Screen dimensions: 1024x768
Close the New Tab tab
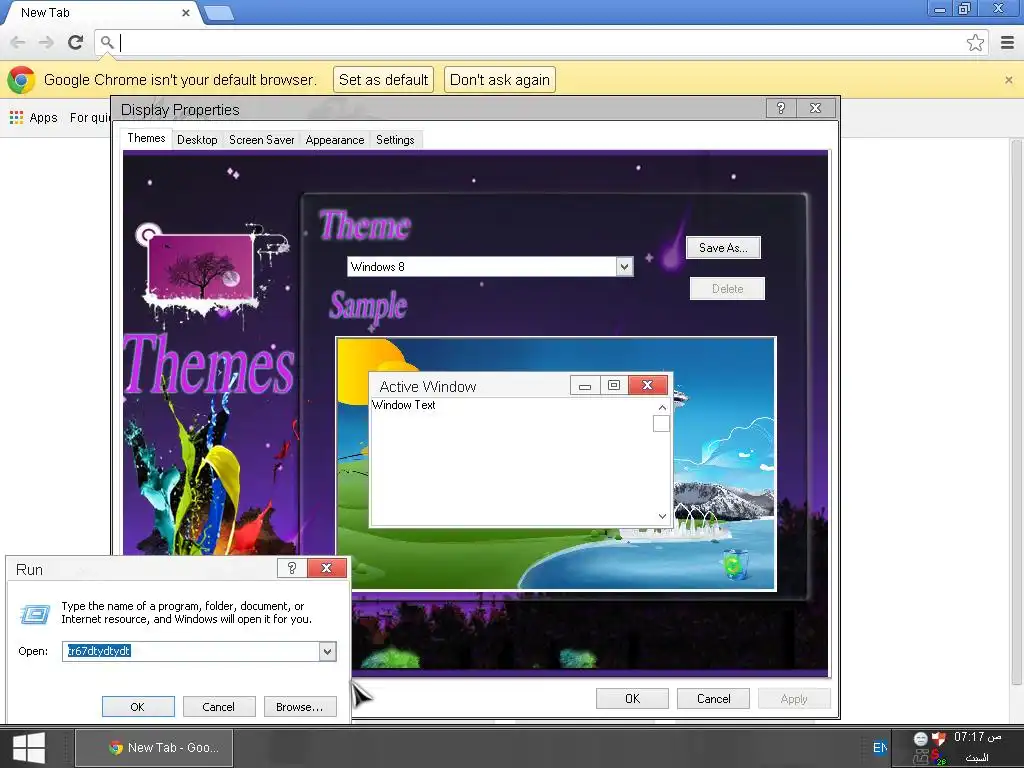tap(185, 12)
